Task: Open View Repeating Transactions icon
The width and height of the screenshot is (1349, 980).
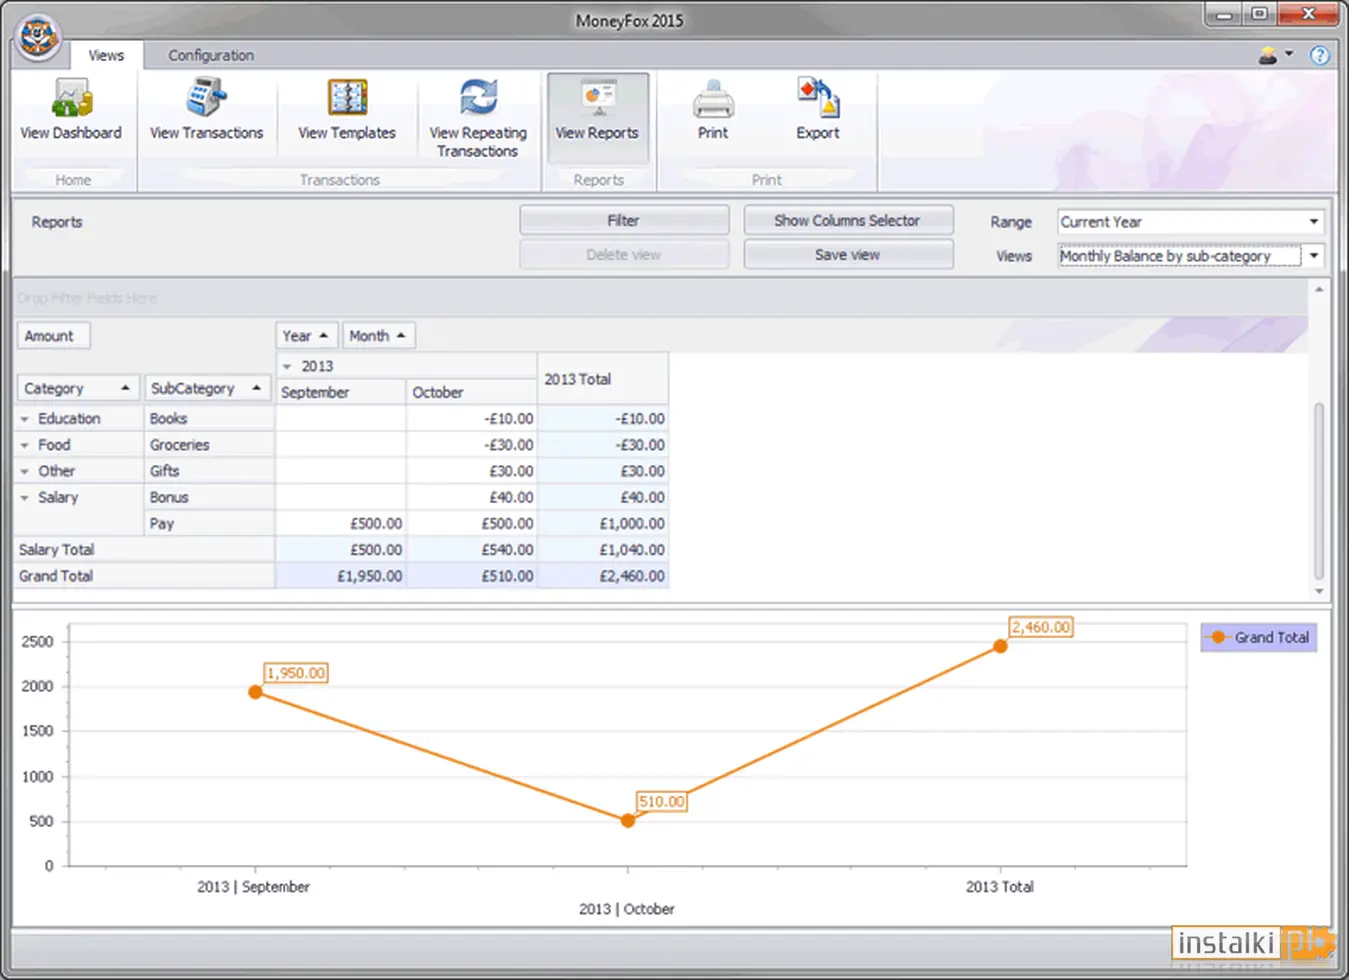Action: (478, 99)
